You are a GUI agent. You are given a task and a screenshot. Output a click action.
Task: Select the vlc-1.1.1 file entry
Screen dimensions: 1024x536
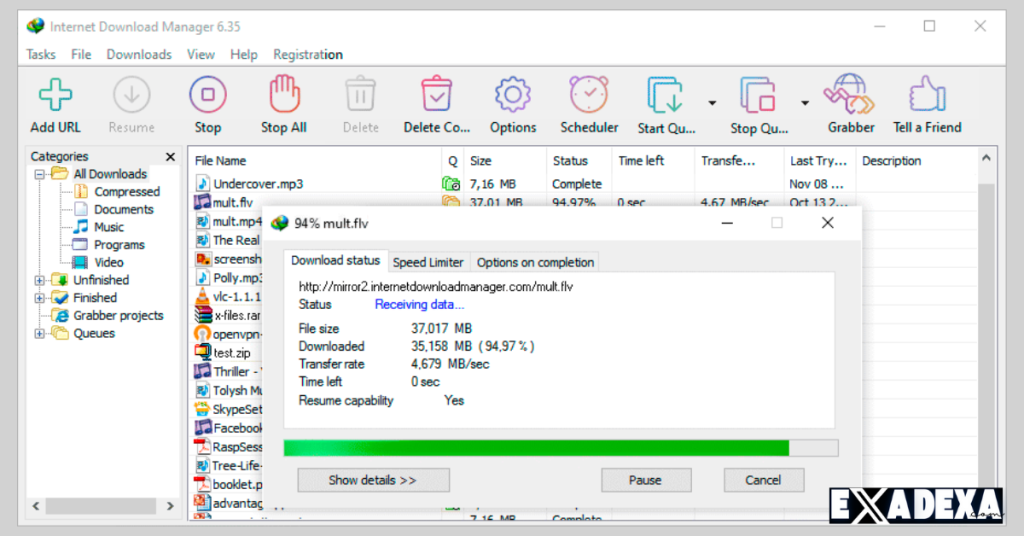pos(236,297)
